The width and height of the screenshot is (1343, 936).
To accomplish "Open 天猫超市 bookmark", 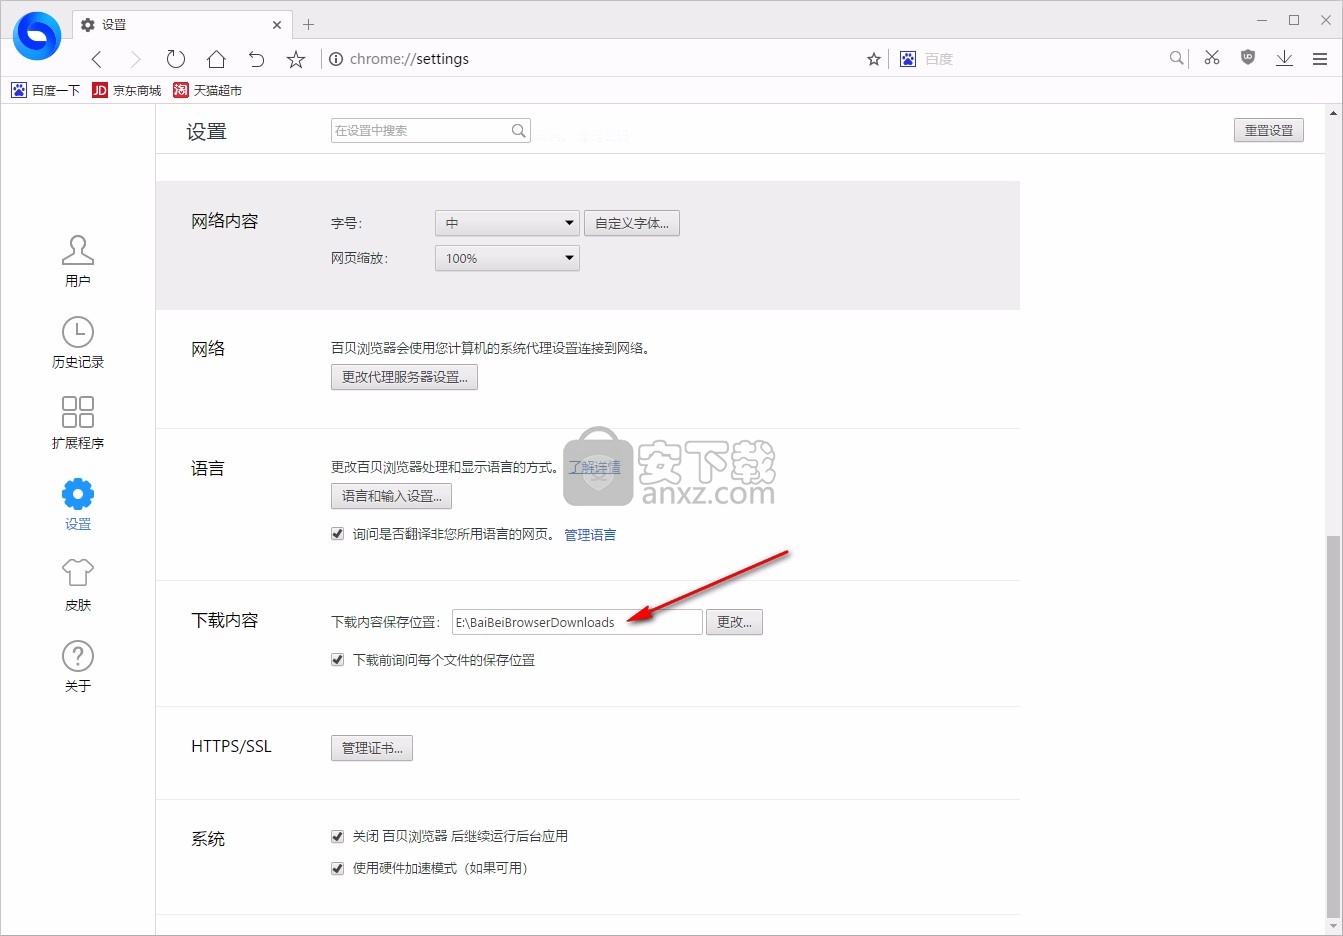I will point(208,90).
